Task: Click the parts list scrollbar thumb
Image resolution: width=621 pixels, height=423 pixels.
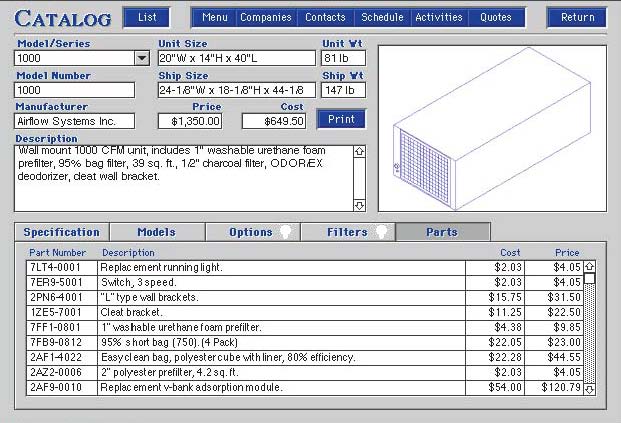Action: (589, 278)
